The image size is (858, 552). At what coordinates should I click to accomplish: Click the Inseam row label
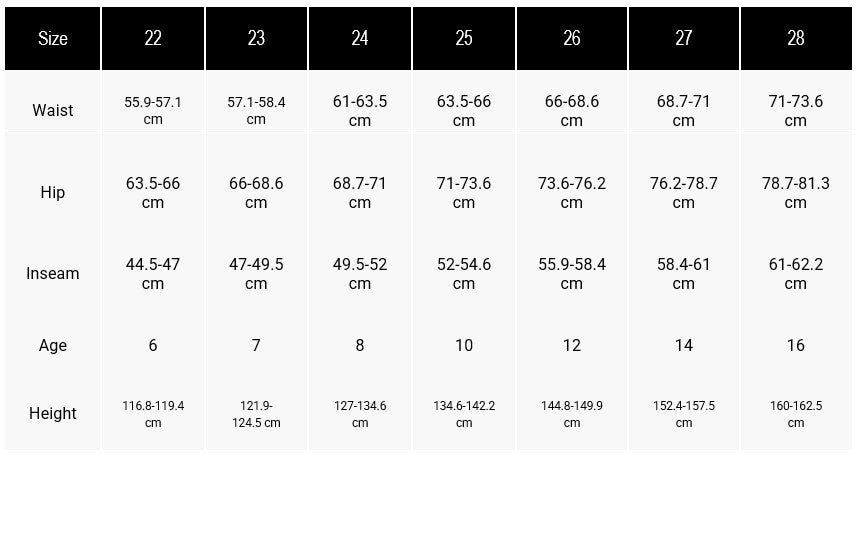click(53, 274)
